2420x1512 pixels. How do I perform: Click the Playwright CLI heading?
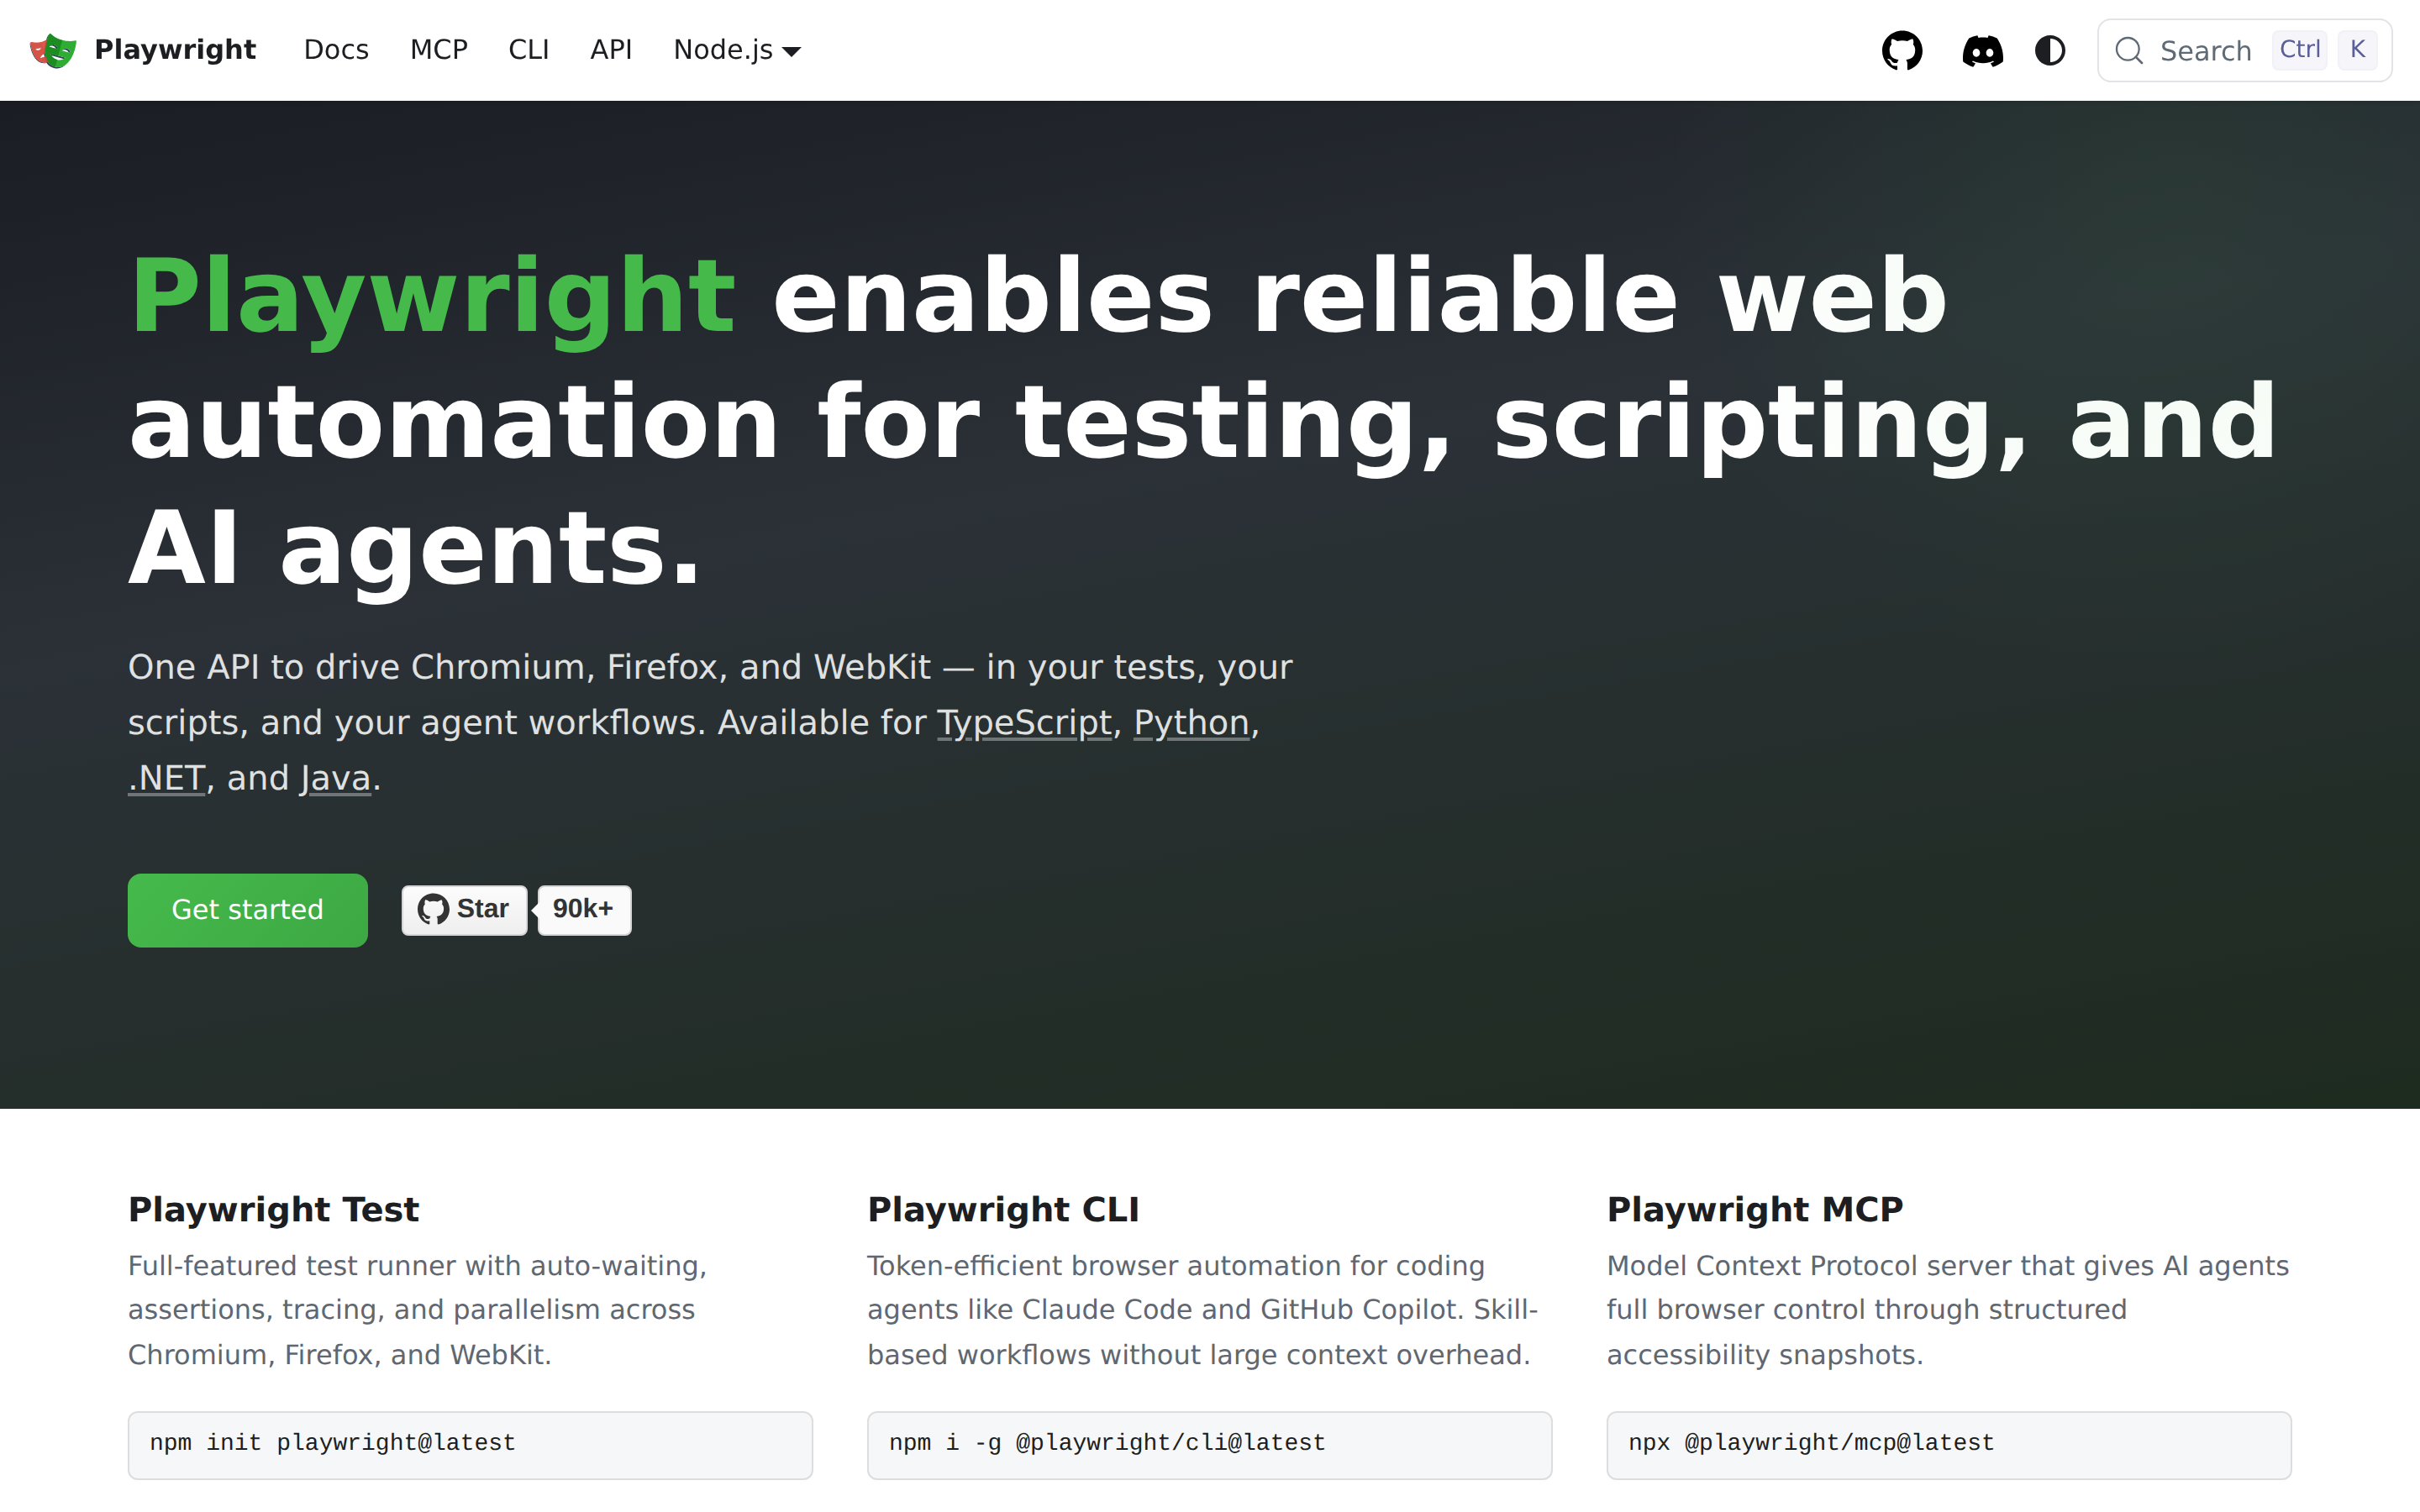pyautogui.click(x=1003, y=1209)
